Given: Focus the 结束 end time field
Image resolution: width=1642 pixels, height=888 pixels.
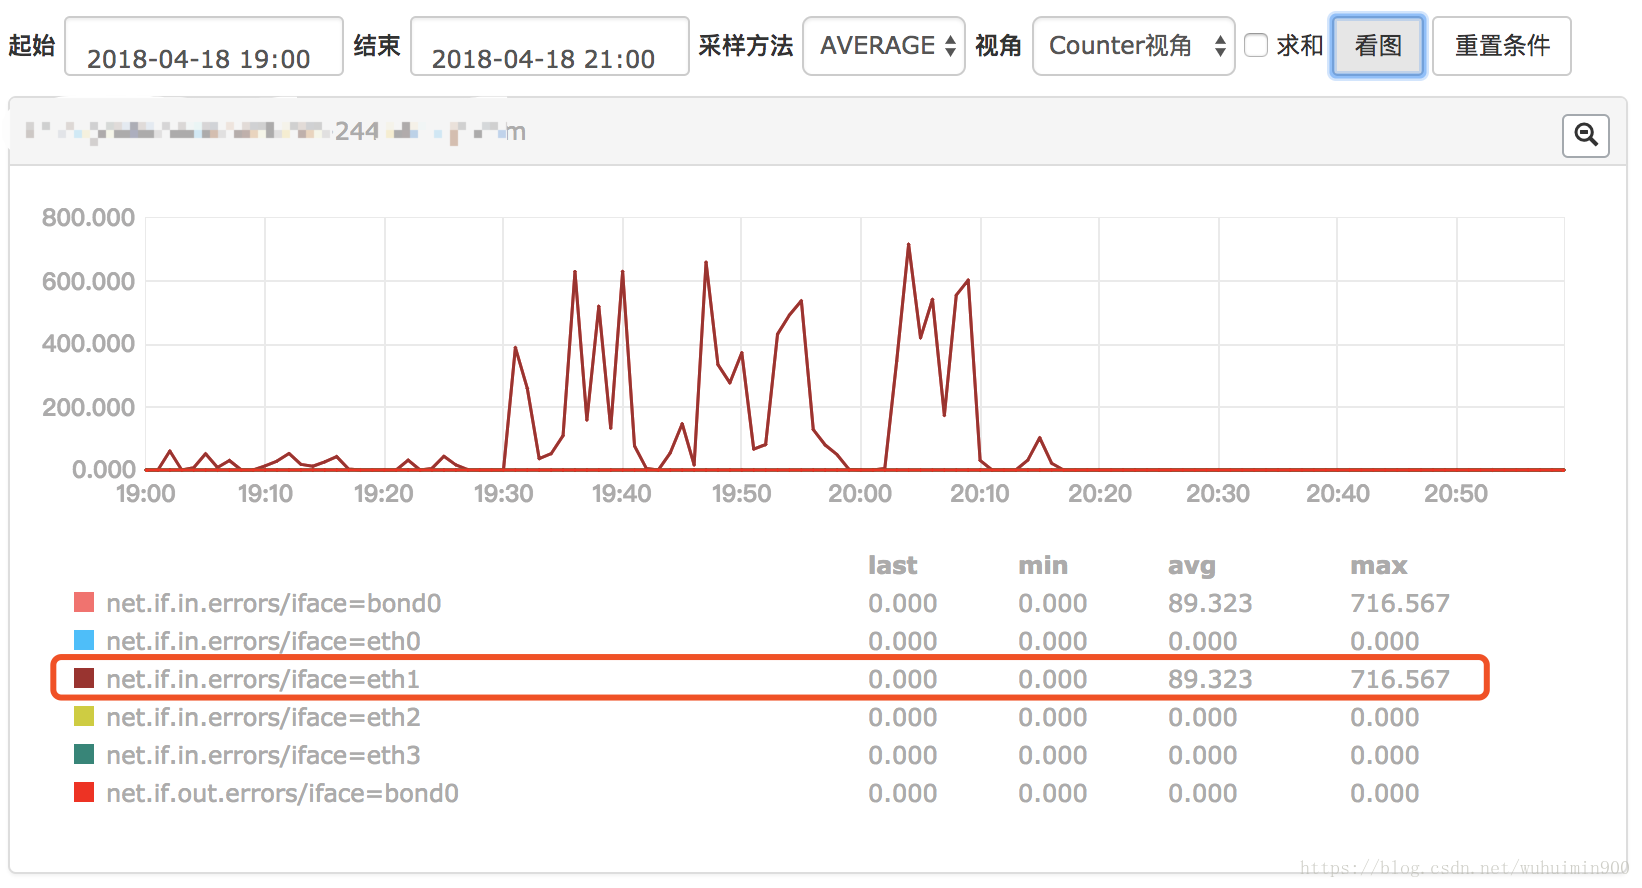Looking at the screenshot, I should pyautogui.click(x=550, y=46).
